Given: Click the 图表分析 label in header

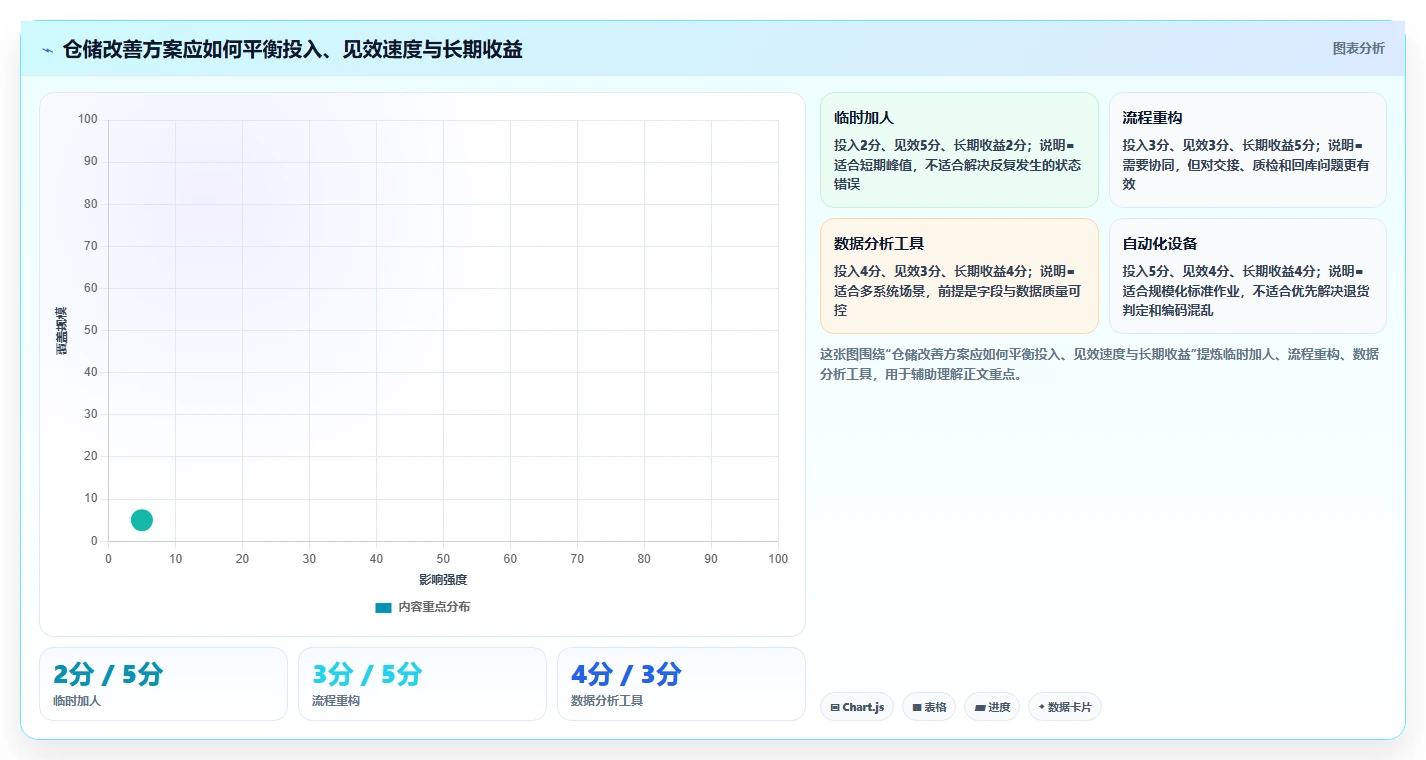Looking at the screenshot, I should [1358, 48].
